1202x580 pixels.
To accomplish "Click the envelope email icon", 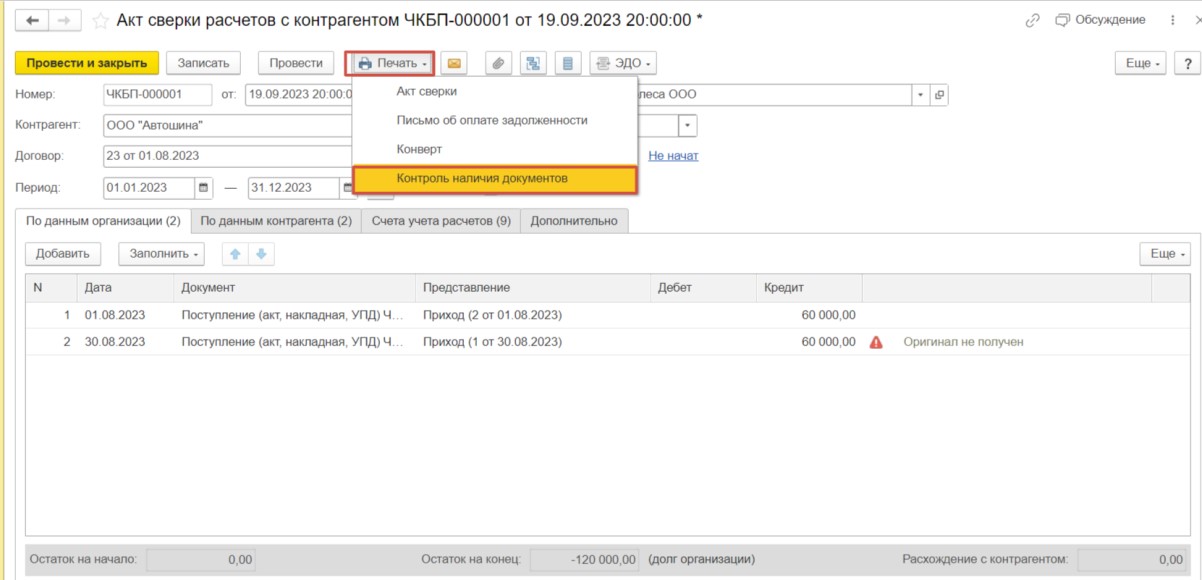I will pyautogui.click(x=454, y=63).
